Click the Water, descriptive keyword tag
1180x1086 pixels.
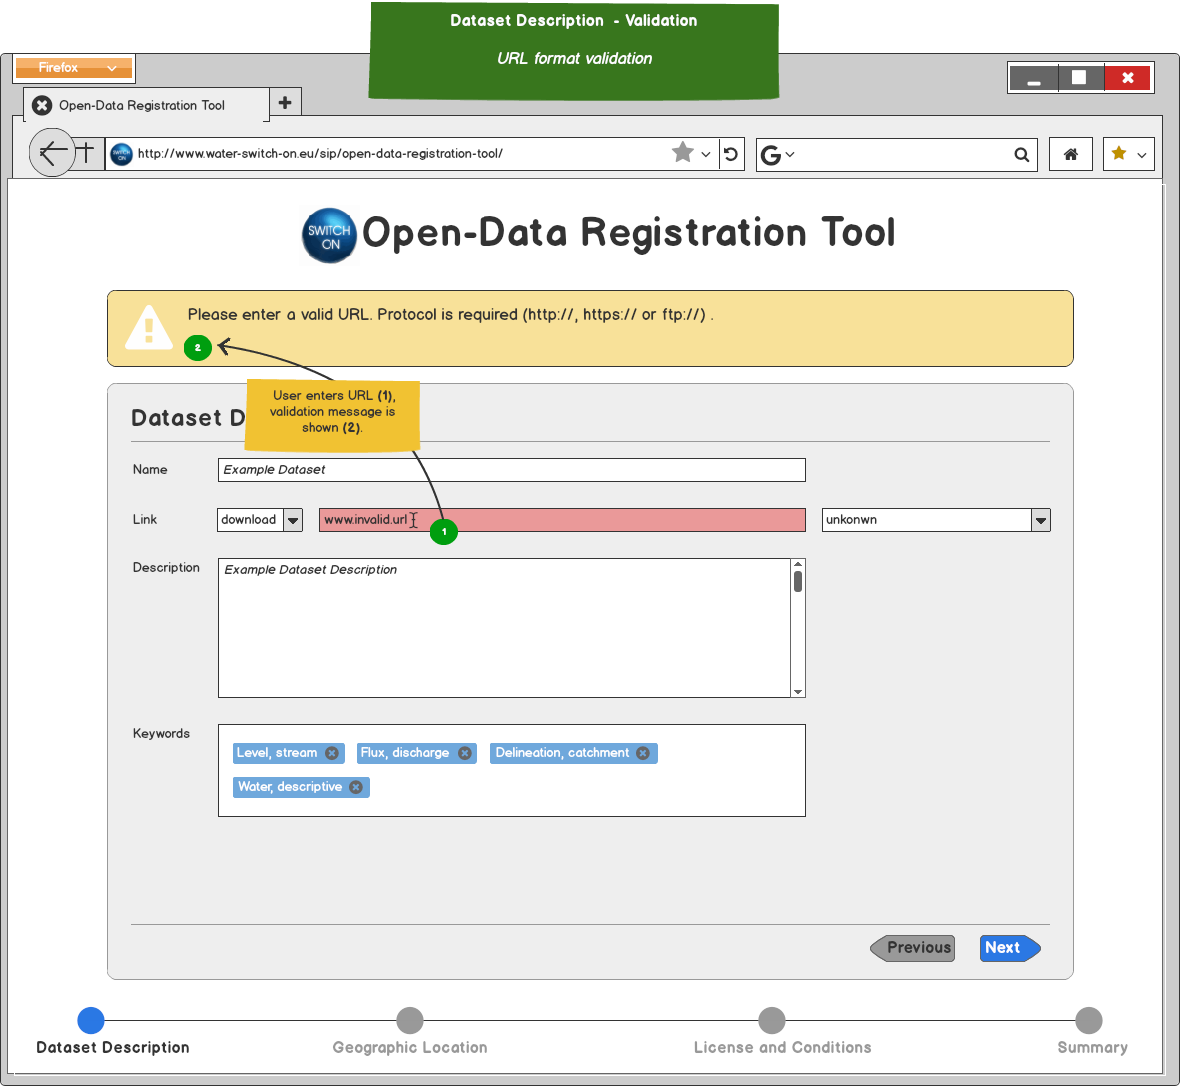[x=301, y=787]
